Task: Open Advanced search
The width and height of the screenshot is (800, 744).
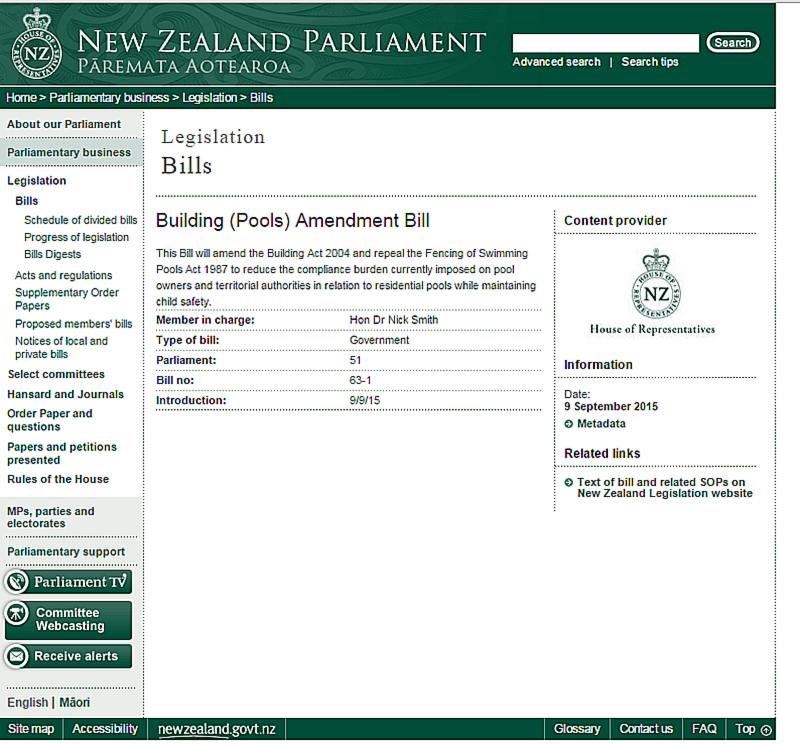Action: coord(557,62)
